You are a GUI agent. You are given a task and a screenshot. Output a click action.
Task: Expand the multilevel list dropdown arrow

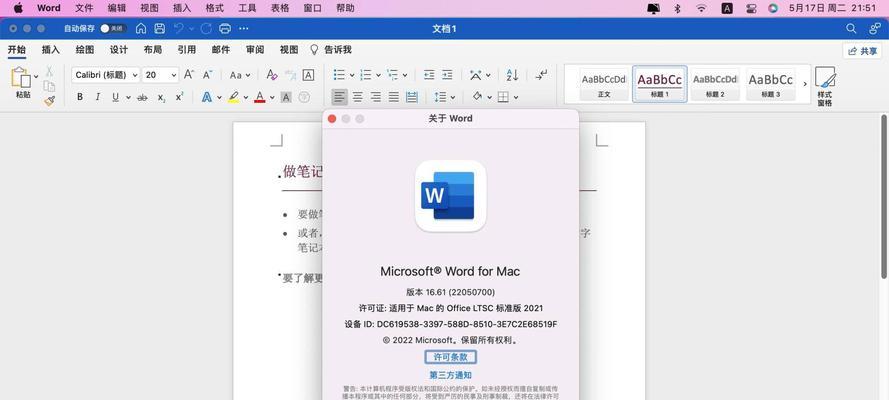point(405,75)
